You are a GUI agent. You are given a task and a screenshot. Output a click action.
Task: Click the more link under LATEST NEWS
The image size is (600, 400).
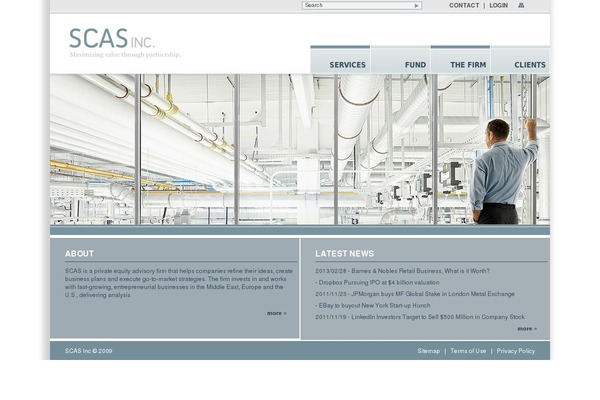(527, 328)
